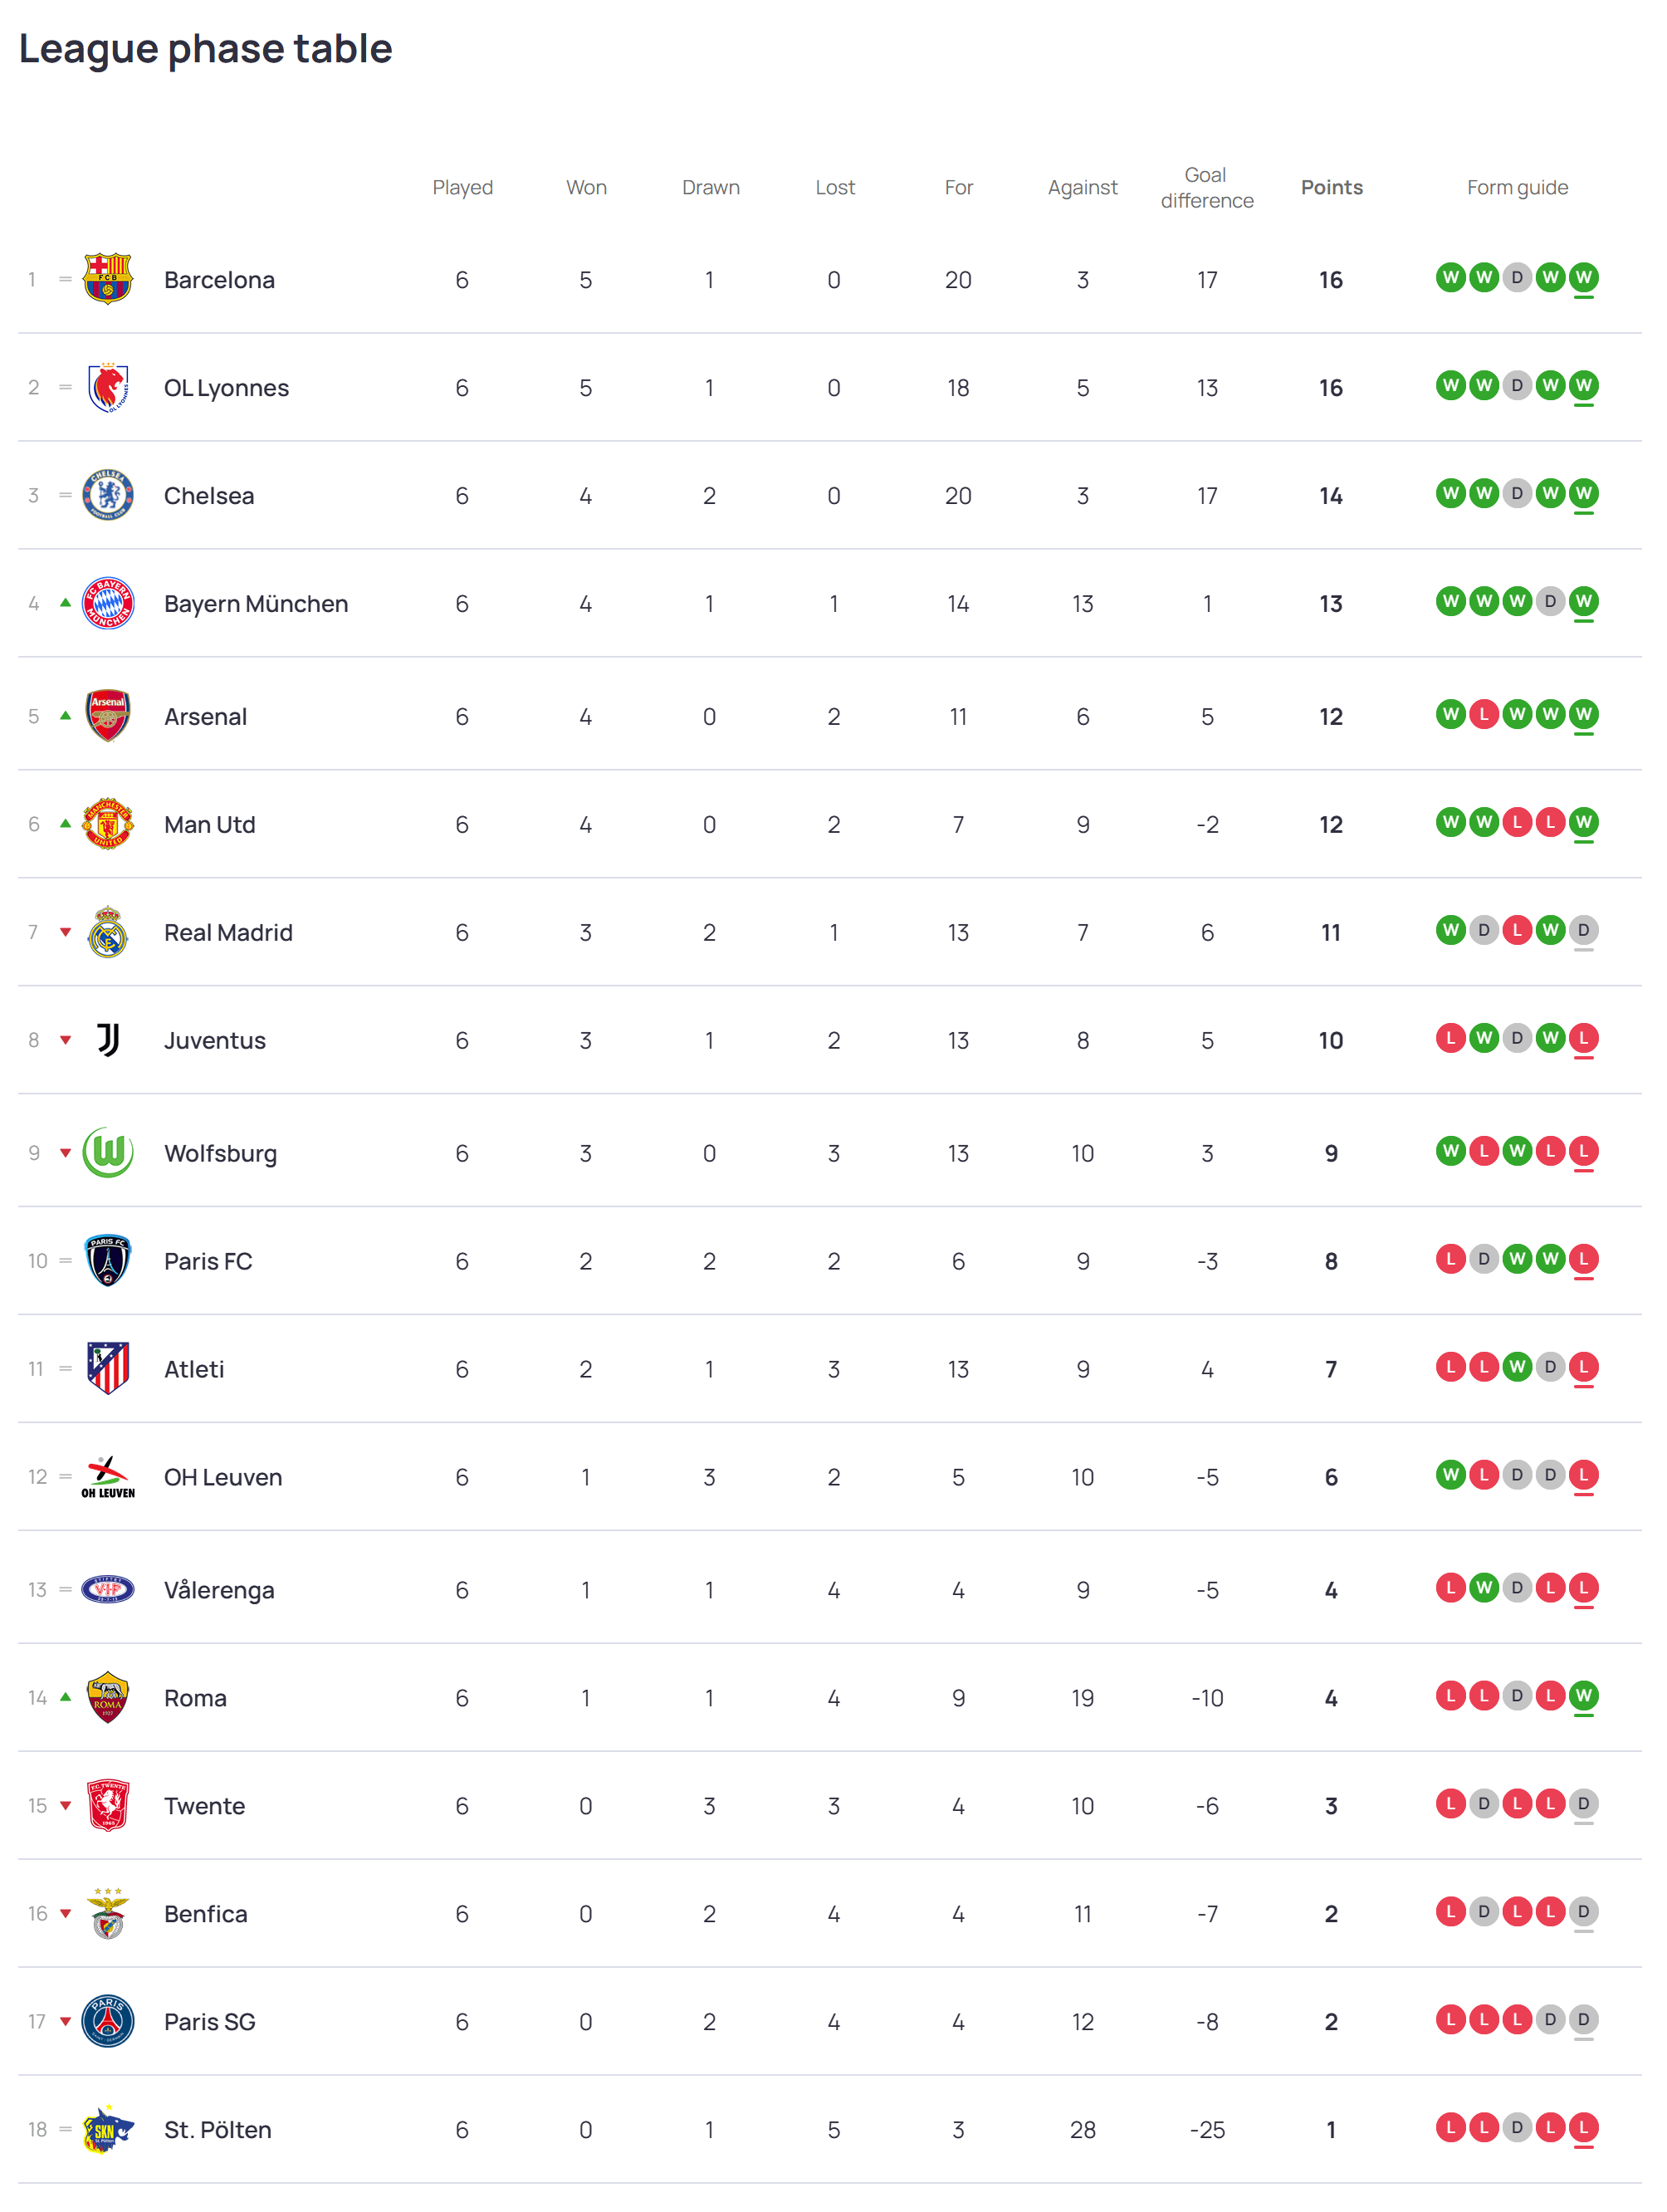Click Real Madrid's red L form badge

[x=1517, y=930]
